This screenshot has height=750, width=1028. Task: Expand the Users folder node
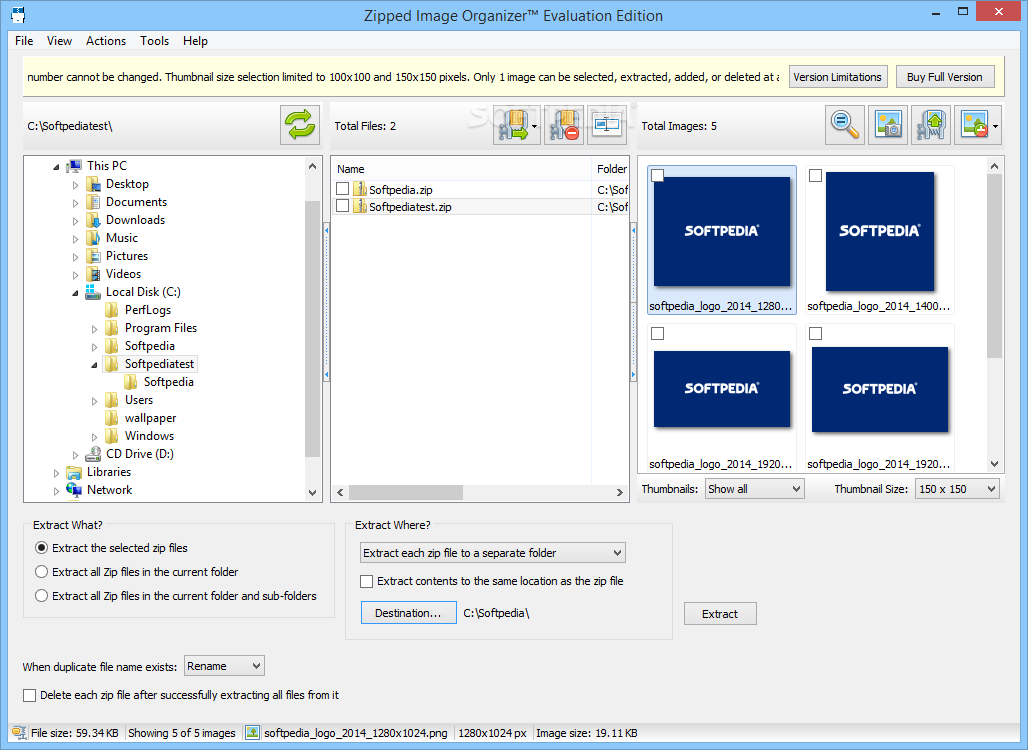point(94,401)
